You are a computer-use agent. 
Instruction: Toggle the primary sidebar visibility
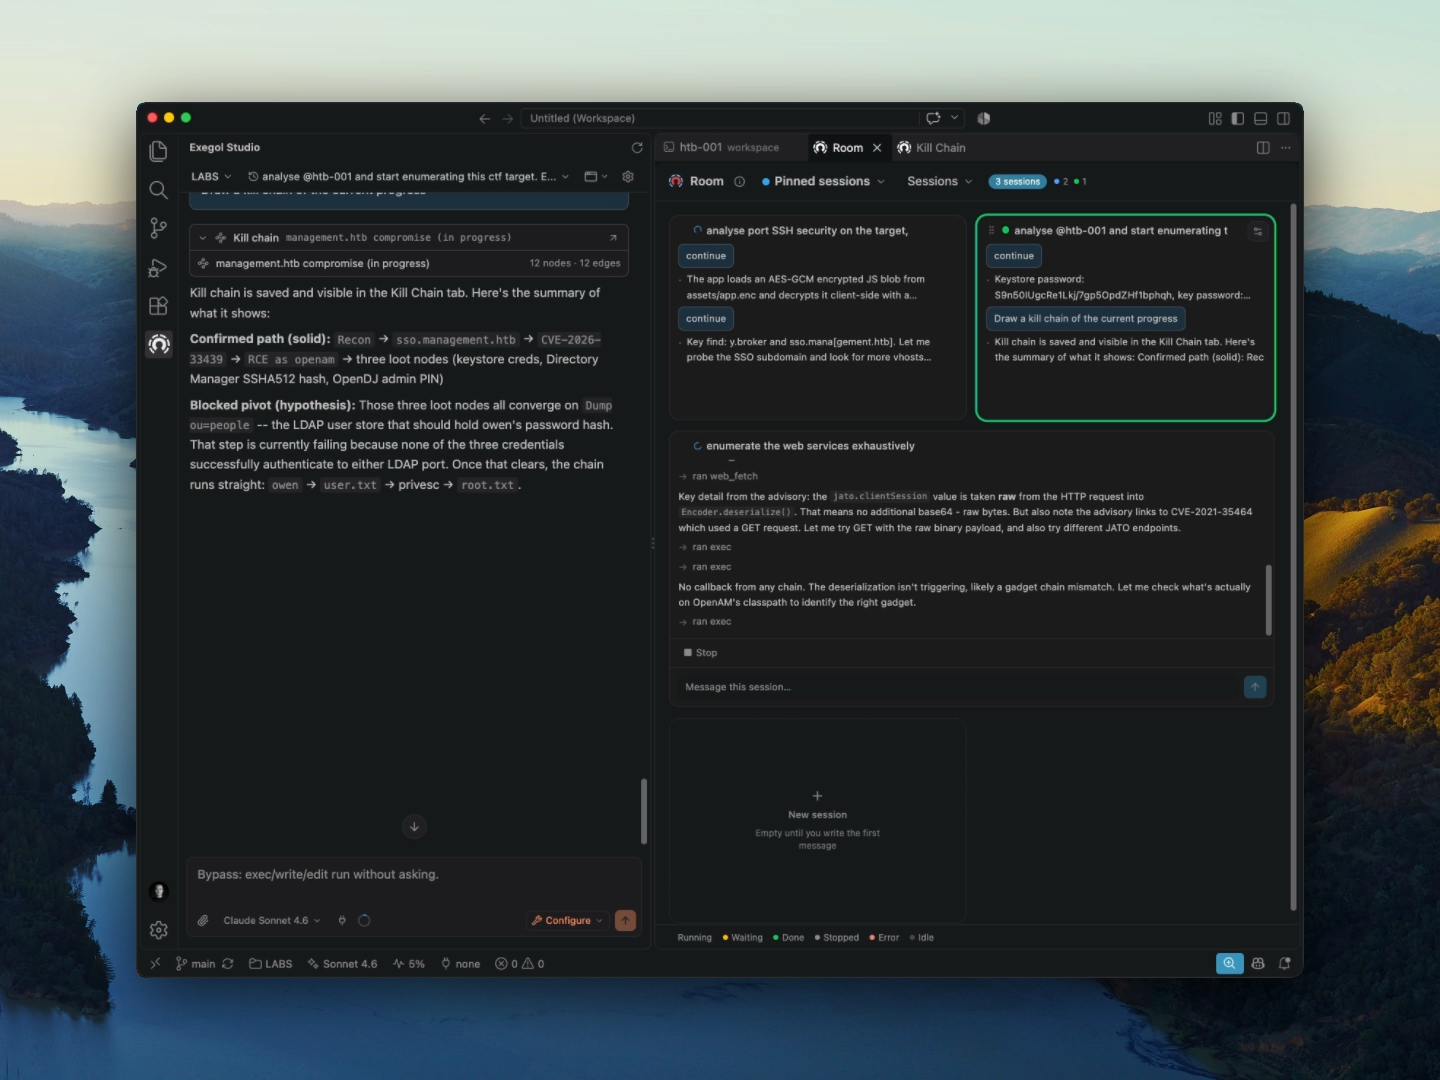click(1238, 118)
